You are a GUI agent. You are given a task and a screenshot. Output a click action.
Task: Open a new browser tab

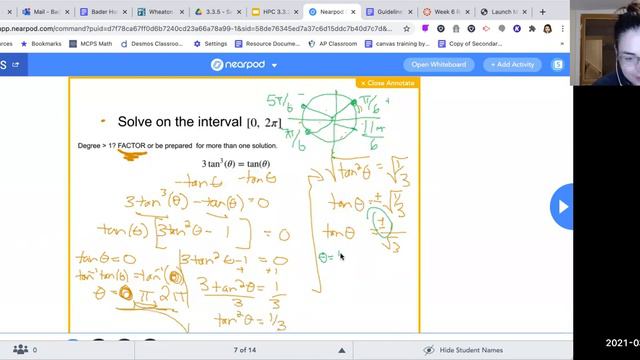coord(542,12)
